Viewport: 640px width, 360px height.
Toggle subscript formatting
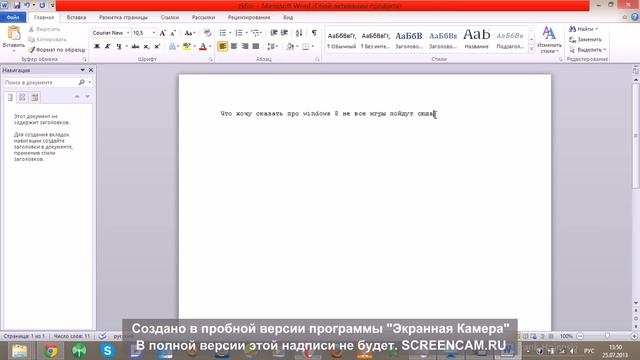[x=146, y=47]
